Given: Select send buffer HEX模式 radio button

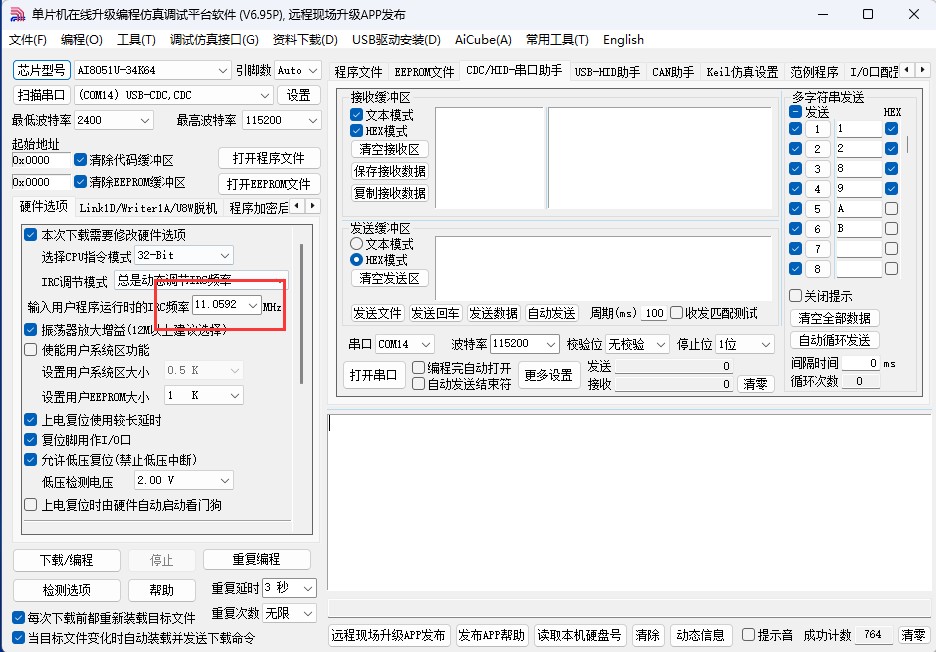Looking at the screenshot, I should pyautogui.click(x=356, y=260).
